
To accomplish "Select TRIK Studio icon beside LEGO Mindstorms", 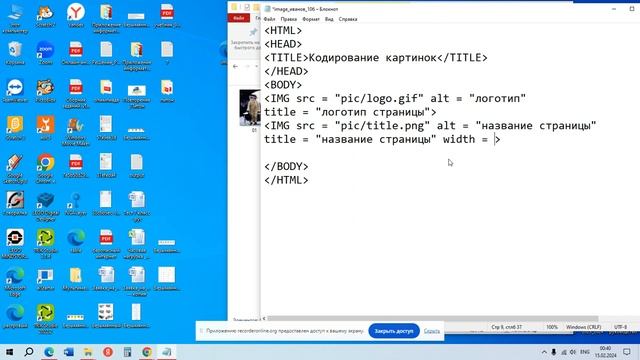I will (x=45, y=244).
